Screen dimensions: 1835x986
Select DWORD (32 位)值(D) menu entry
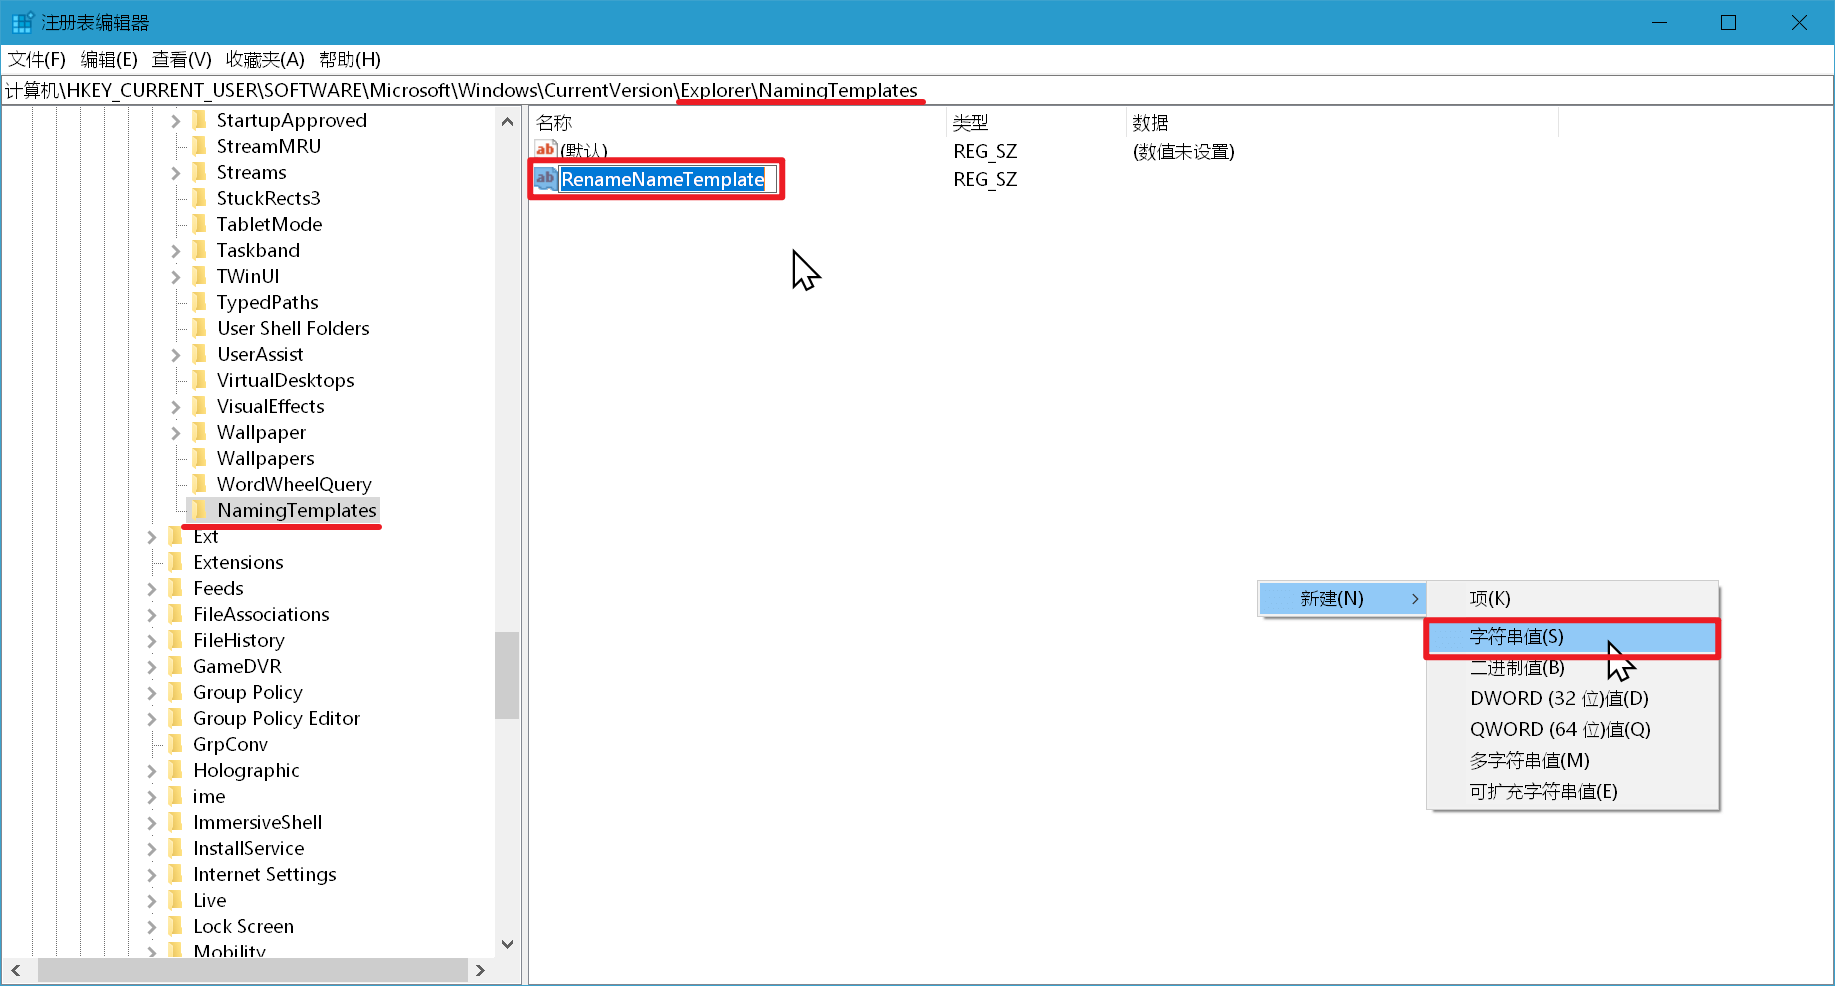pyautogui.click(x=1558, y=699)
